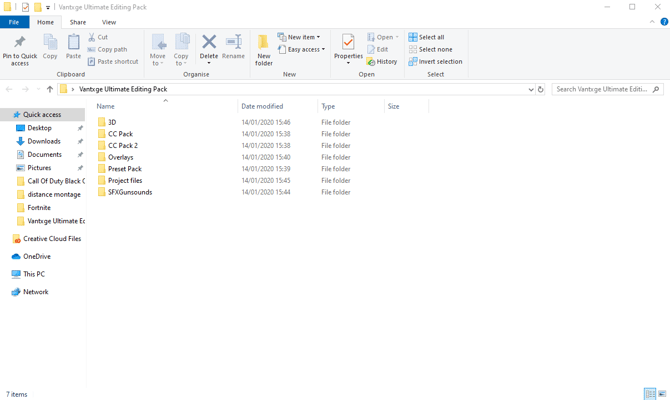Click the Copy ribbon icon

click(50, 42)
